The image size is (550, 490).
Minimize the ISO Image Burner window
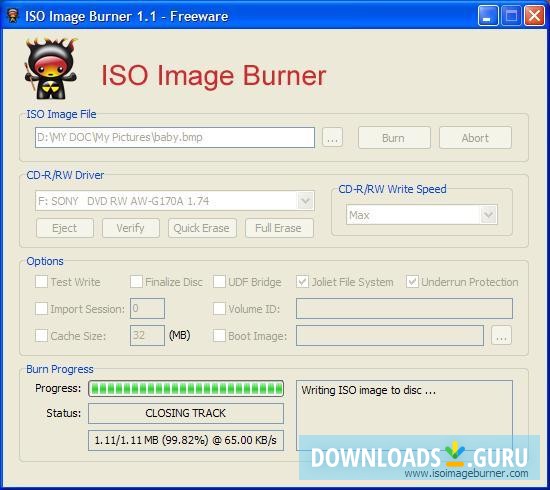(488, 16)
